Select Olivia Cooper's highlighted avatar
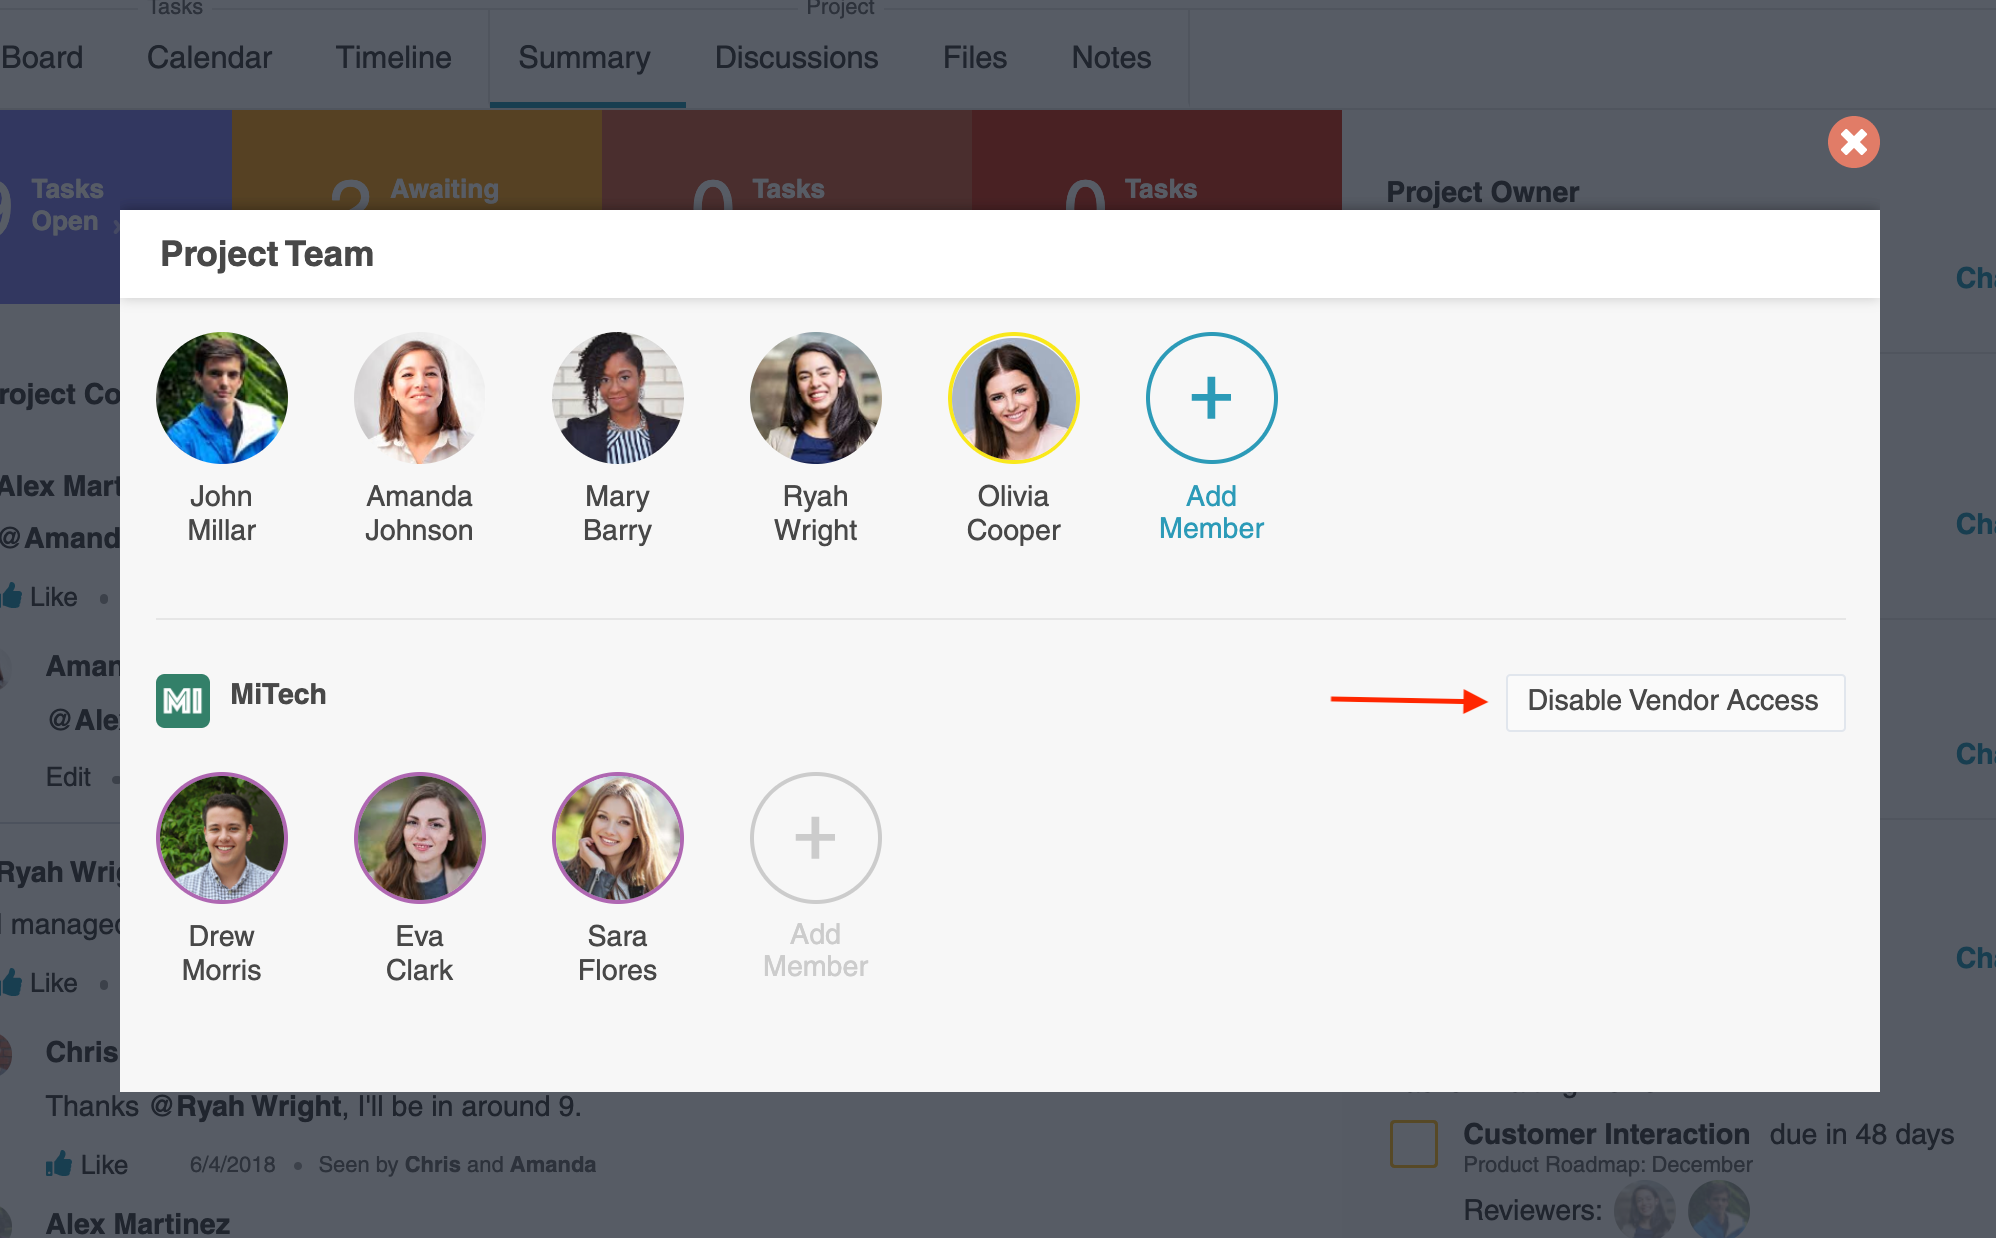The width and height of the screenshot is (1996, 1238). tap(1013, 398)
